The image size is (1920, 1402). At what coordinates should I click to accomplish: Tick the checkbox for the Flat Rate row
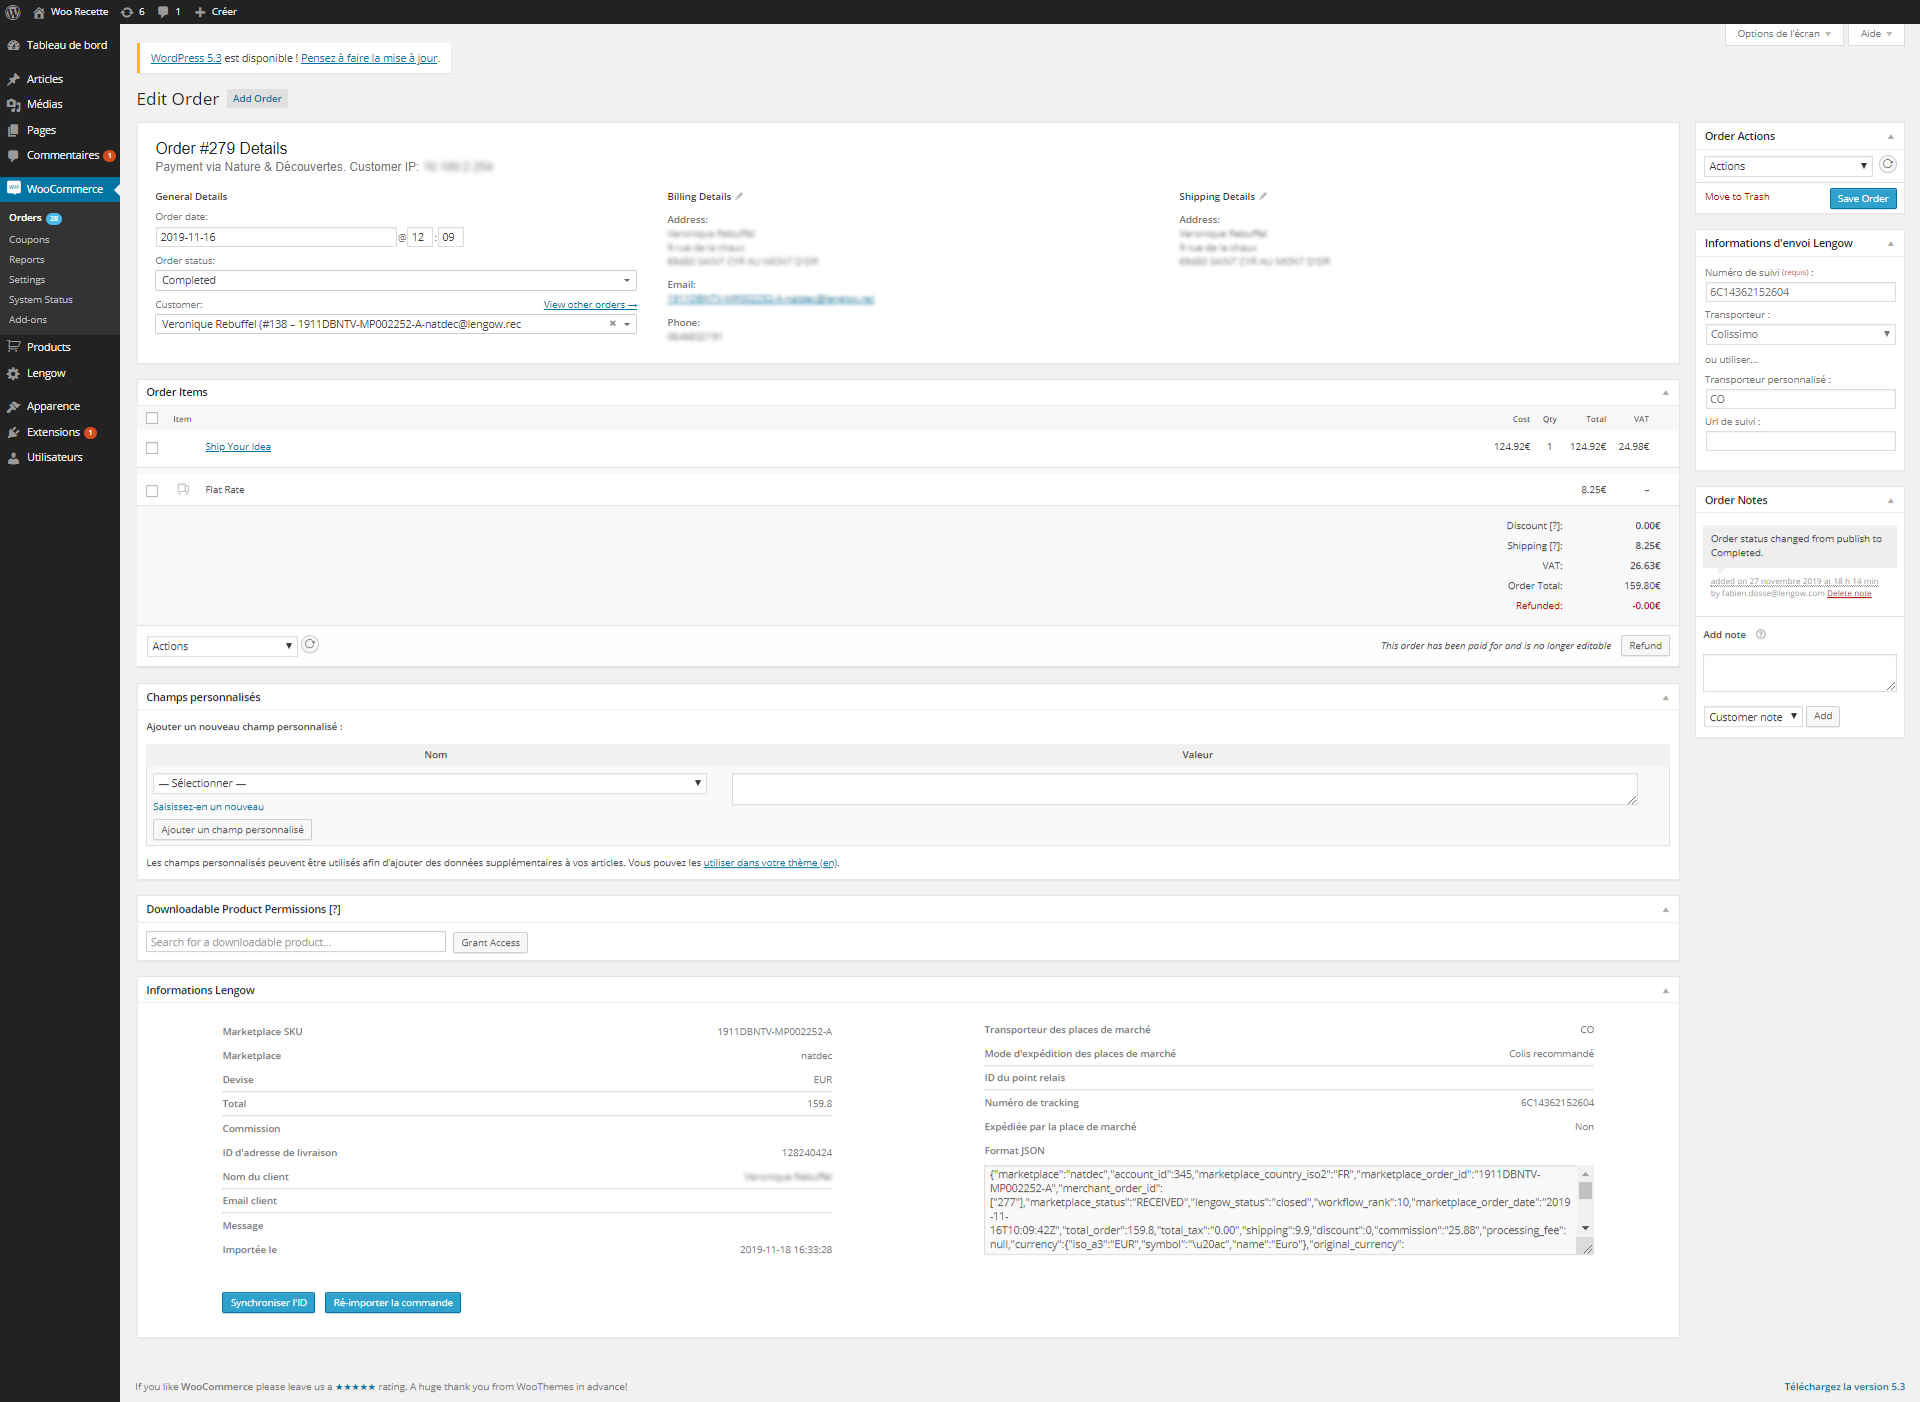(x=152, y=491)
